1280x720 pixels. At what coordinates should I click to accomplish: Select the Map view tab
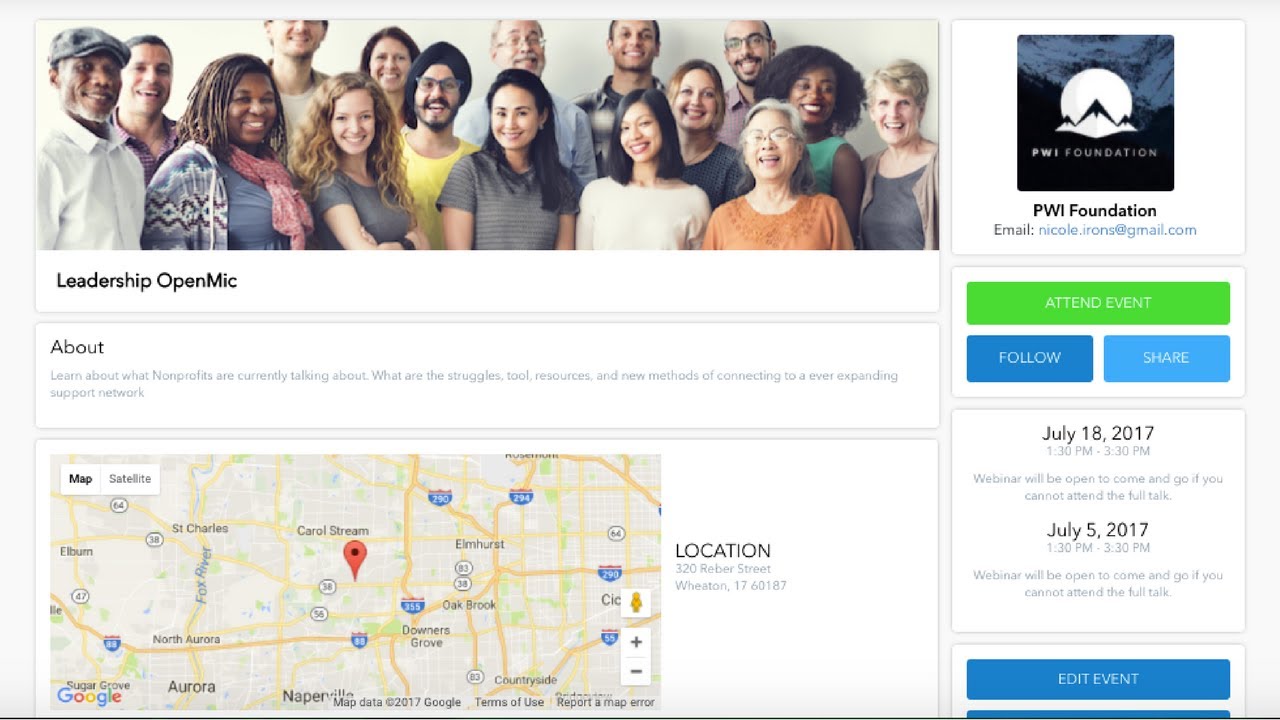tap(81, 479)
